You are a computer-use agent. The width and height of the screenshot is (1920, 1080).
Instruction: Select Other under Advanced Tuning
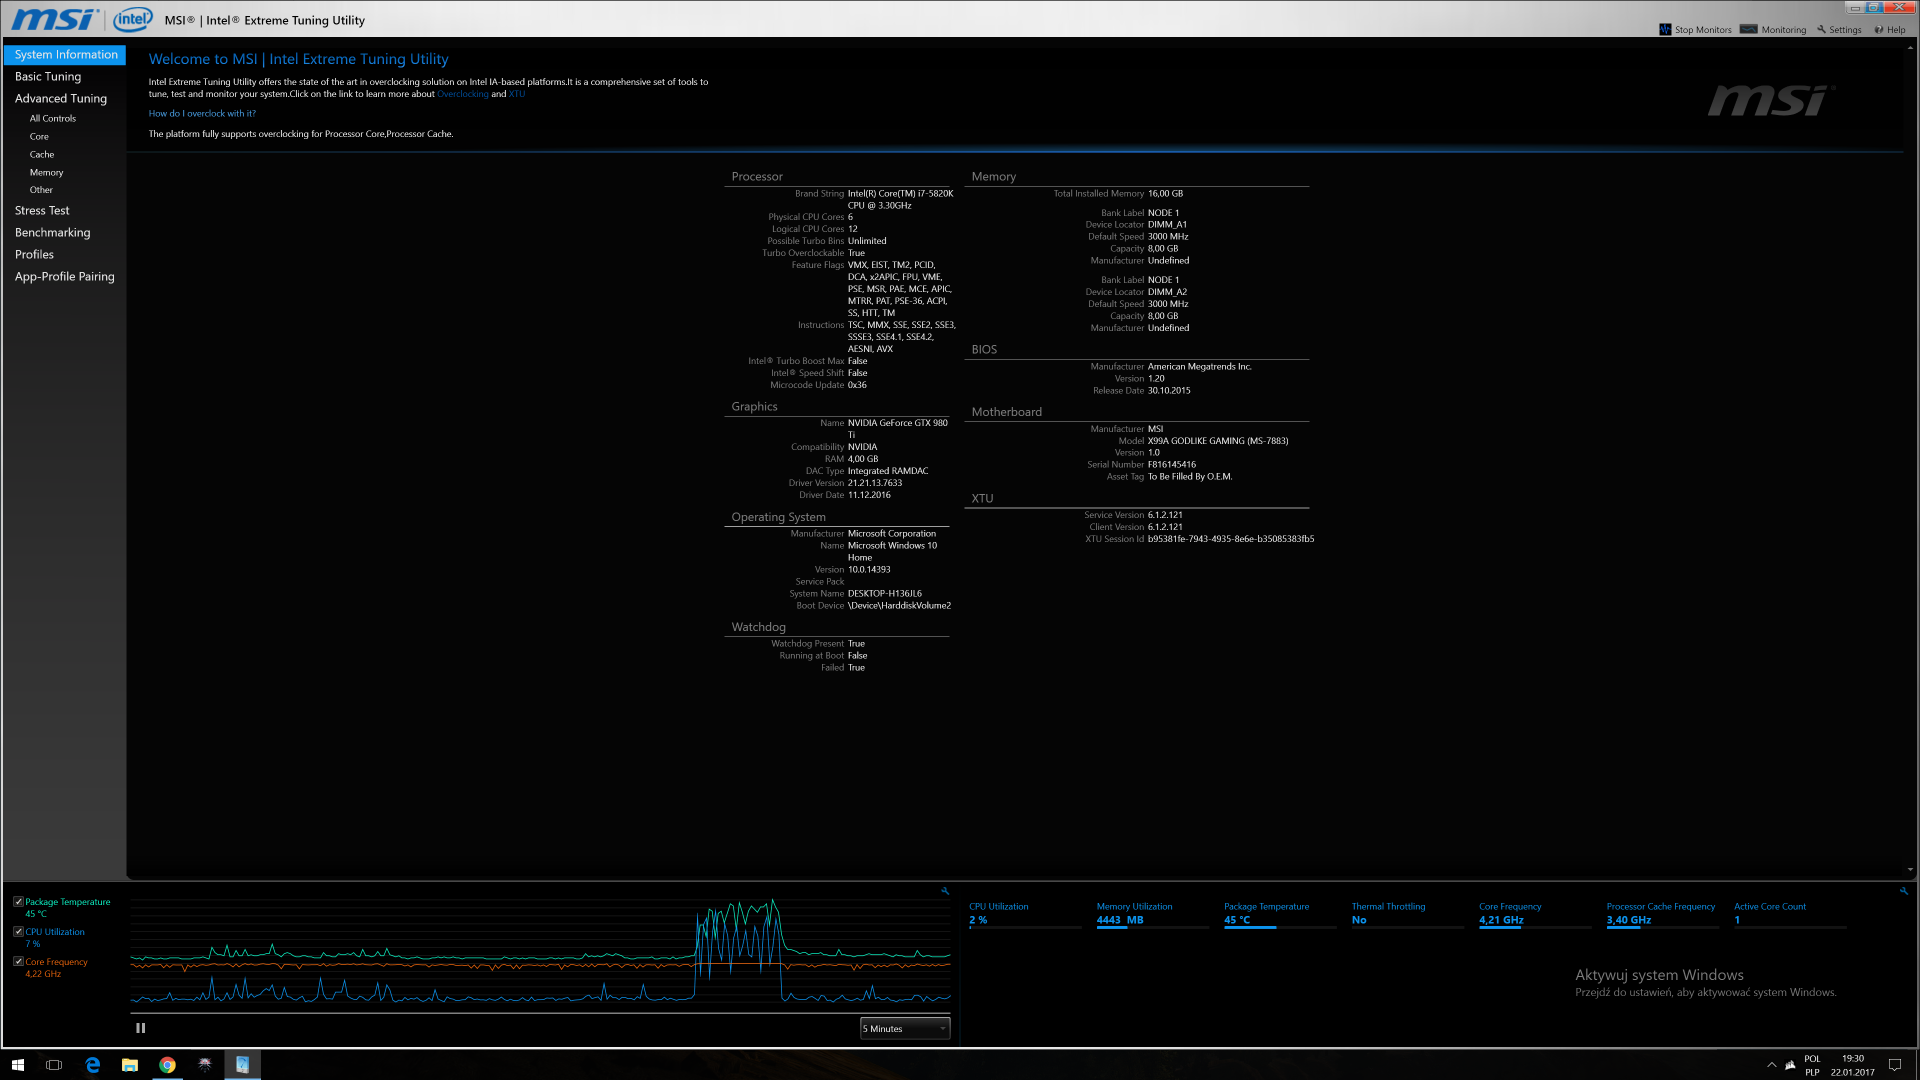pos(41,190)
